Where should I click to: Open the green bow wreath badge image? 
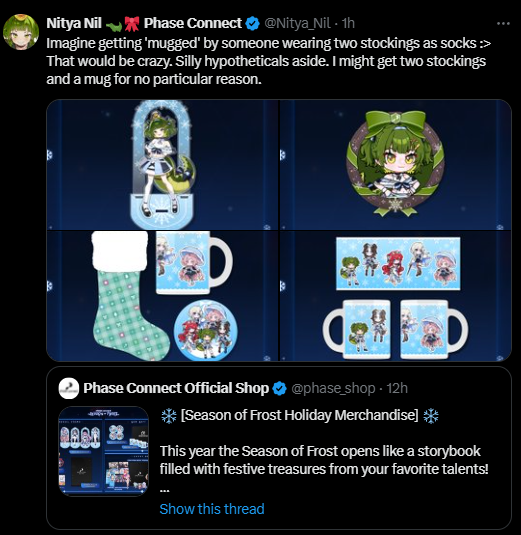pos(395,165)
